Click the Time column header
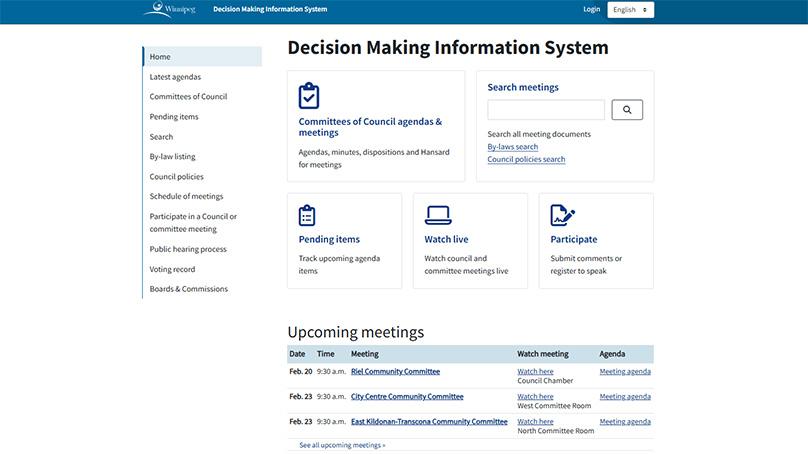Viewport: 808px width, 454px height. click(x=325, y=354)
